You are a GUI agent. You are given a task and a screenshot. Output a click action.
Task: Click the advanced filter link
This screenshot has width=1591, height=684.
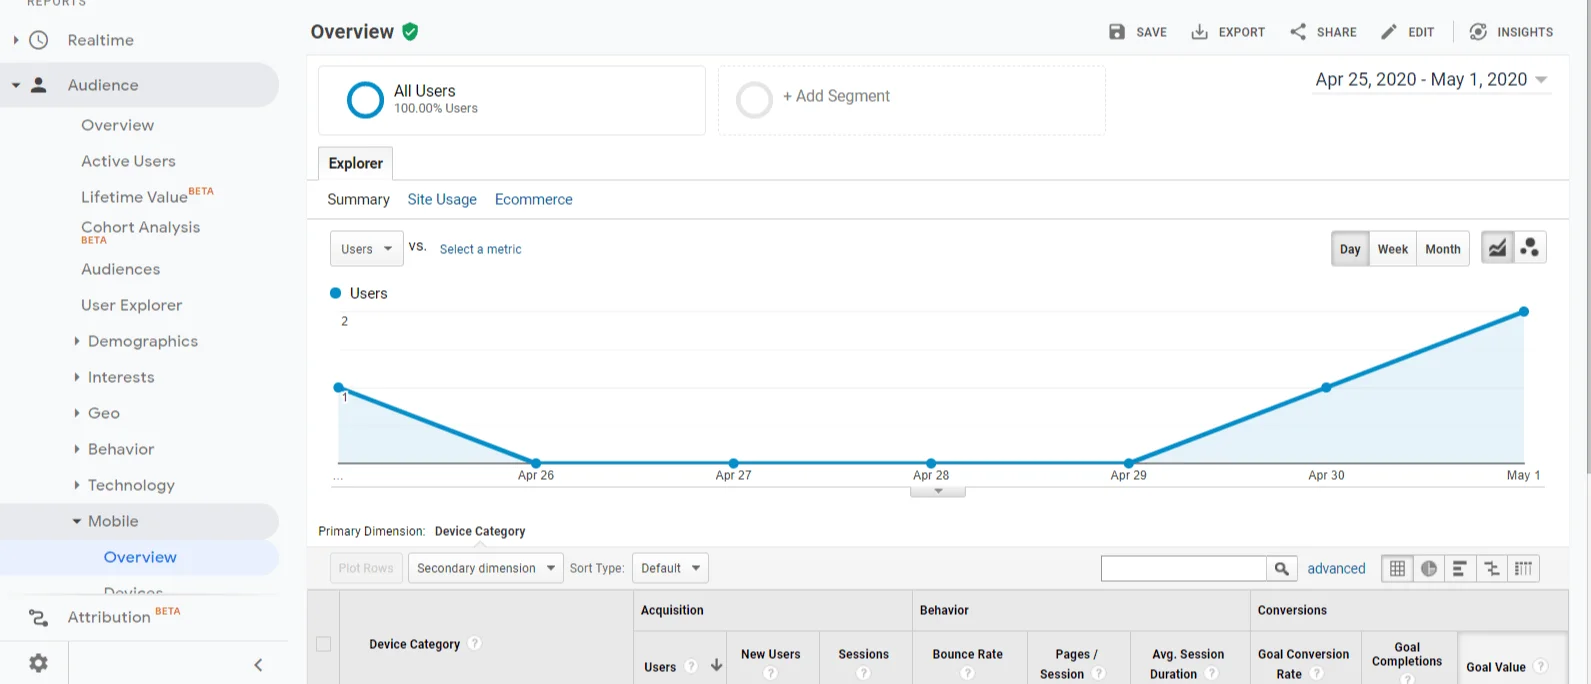(x=1336, y=568)
